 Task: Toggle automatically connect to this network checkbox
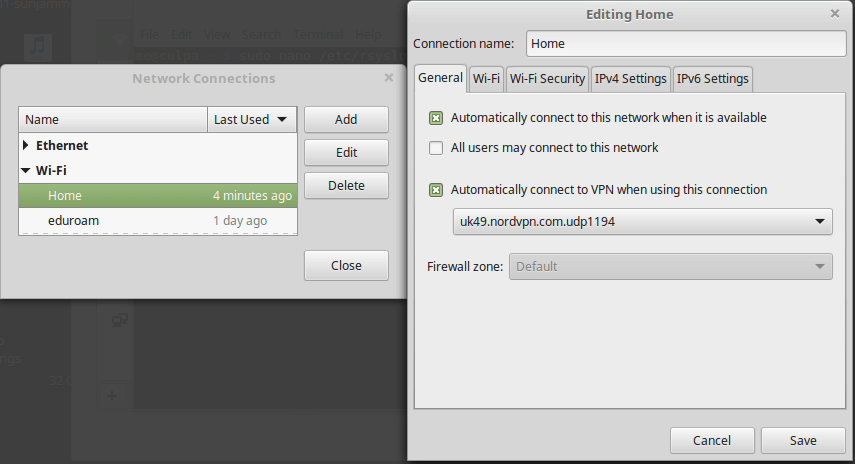(x=436, y=118)
